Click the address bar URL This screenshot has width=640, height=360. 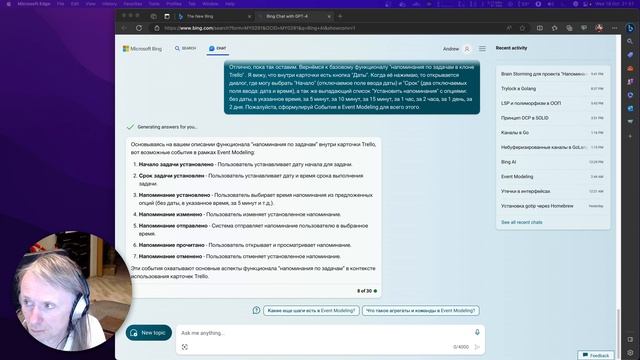[x=260, y=28]
